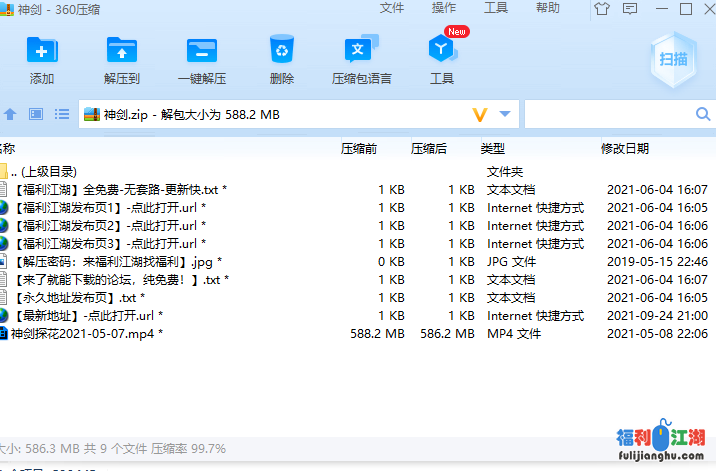This screenshot has height=471, width=716.
Task: Switch to the details list view
Action: coord(61,114)
